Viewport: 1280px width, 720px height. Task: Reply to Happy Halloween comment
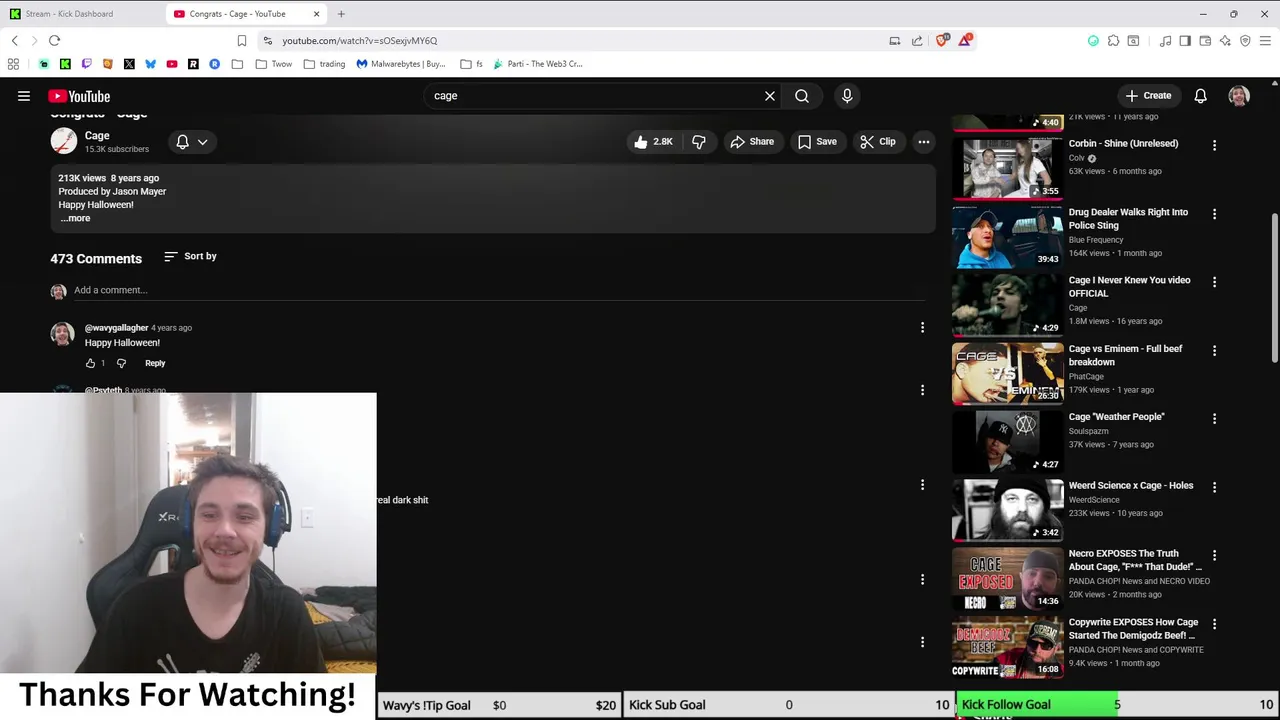(x=155, y=363)
